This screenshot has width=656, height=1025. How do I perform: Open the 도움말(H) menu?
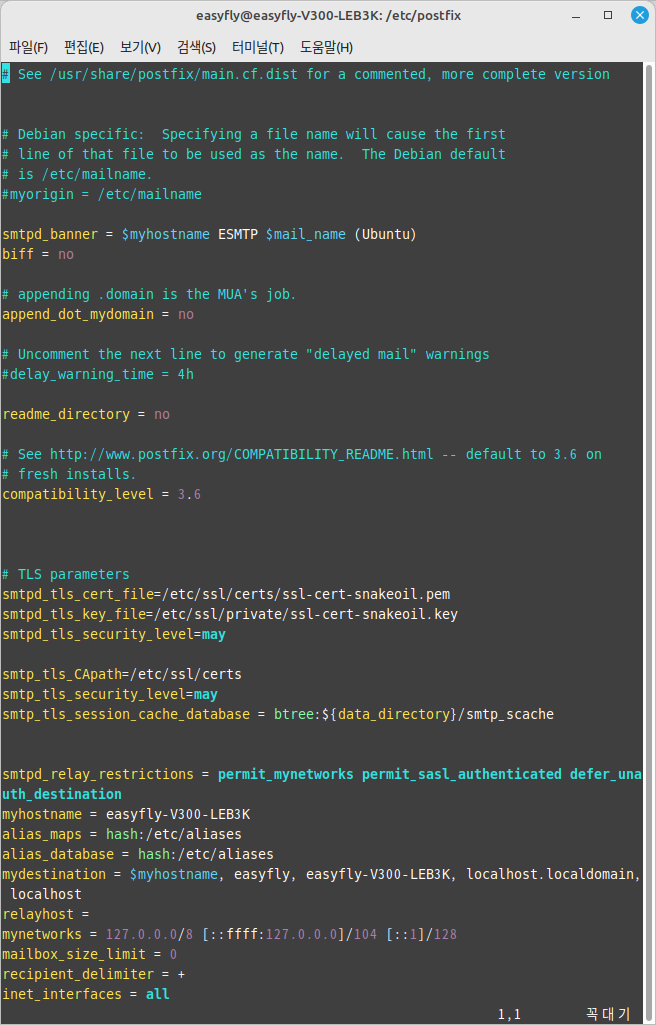coord(326,47)
